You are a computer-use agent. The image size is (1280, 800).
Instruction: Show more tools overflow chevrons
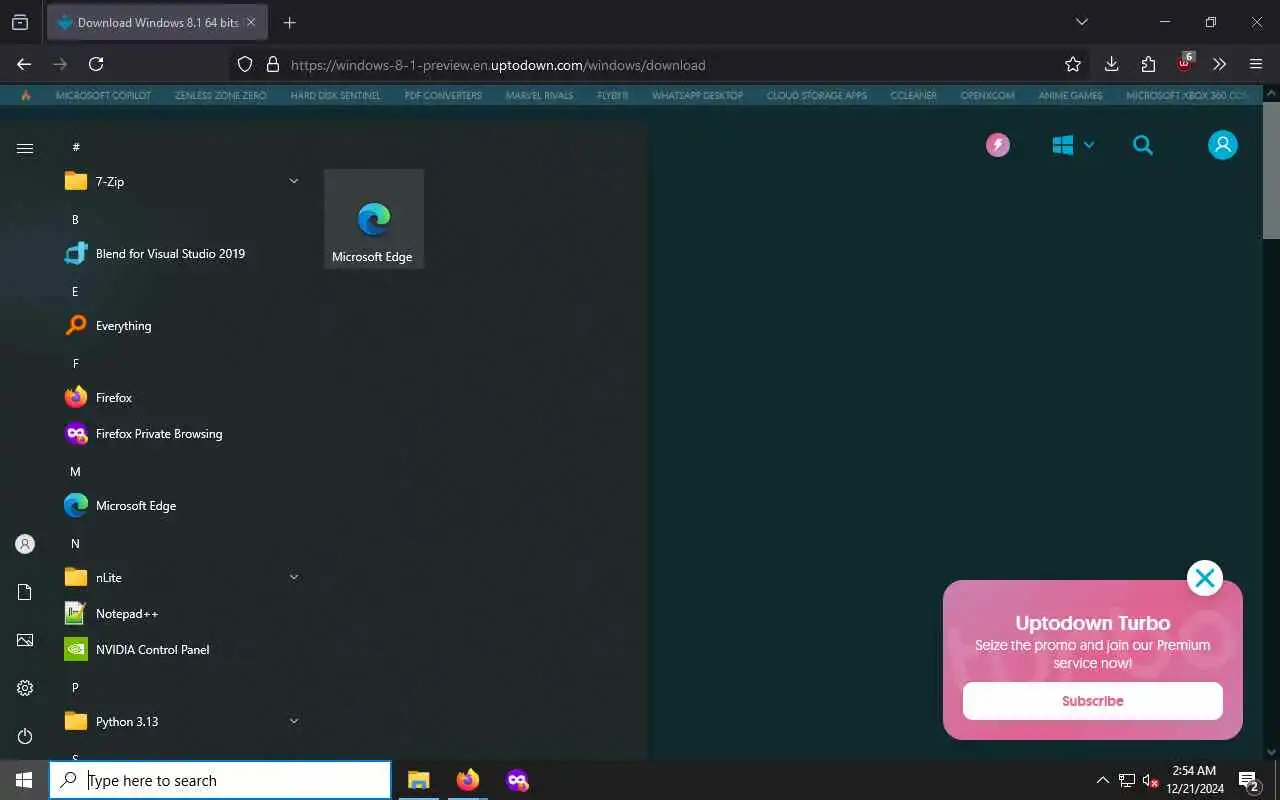(1219, 64)
